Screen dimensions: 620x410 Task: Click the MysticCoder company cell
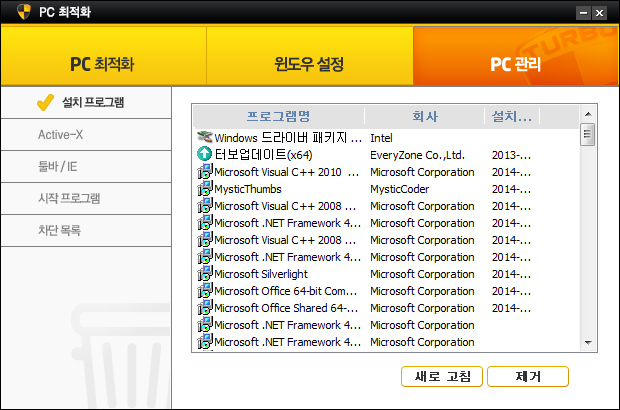(x=399, y=189)
